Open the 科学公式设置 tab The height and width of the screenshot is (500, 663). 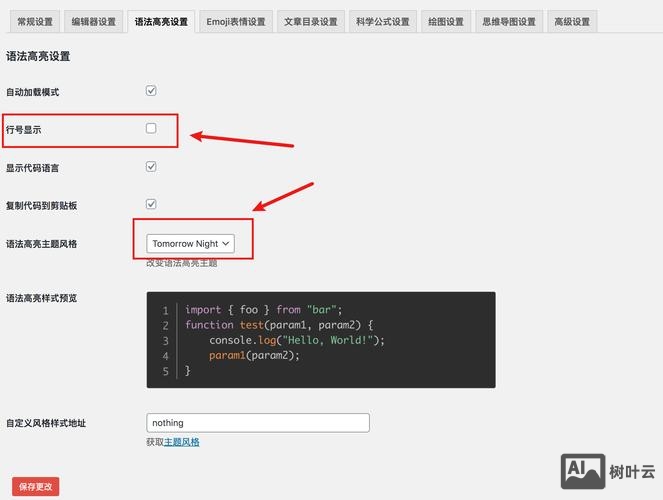(x=383, y=22)
